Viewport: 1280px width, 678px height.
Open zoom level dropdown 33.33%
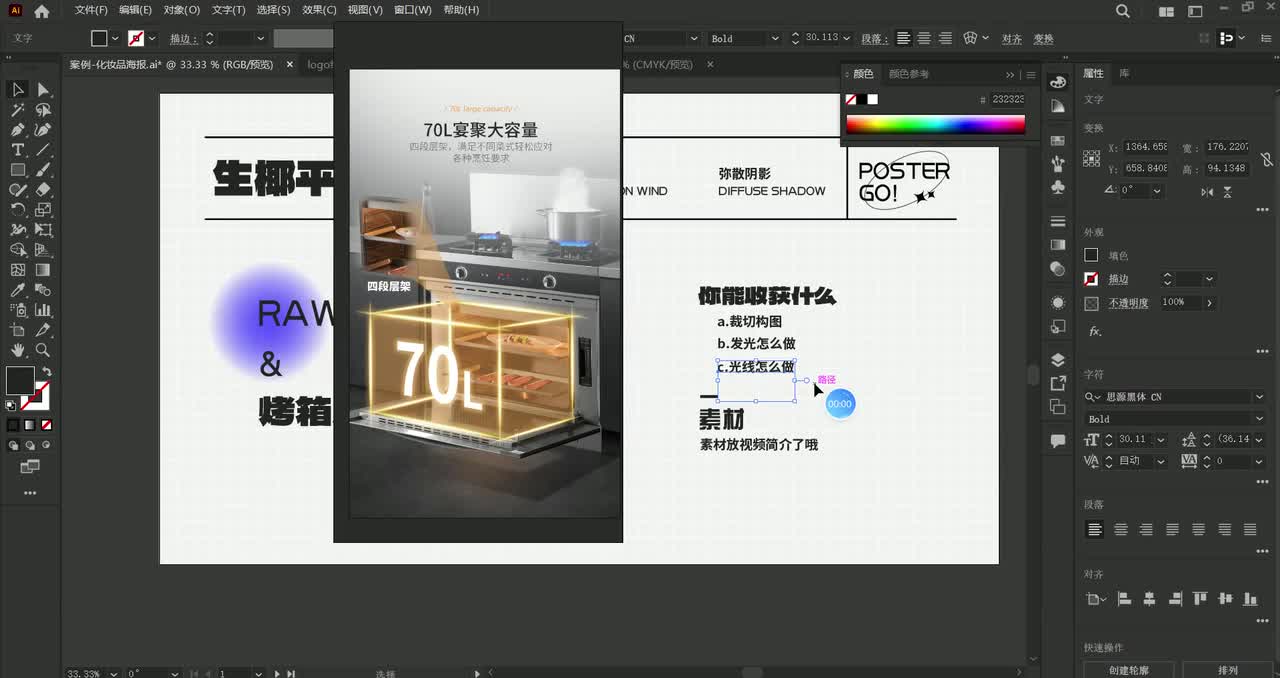(x=113, y=673)
